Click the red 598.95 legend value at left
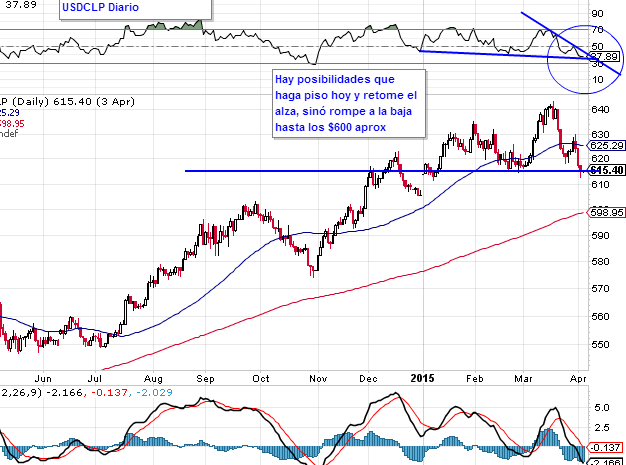Image resolution: width=626 pixels, height=465 pixels. 12,124
